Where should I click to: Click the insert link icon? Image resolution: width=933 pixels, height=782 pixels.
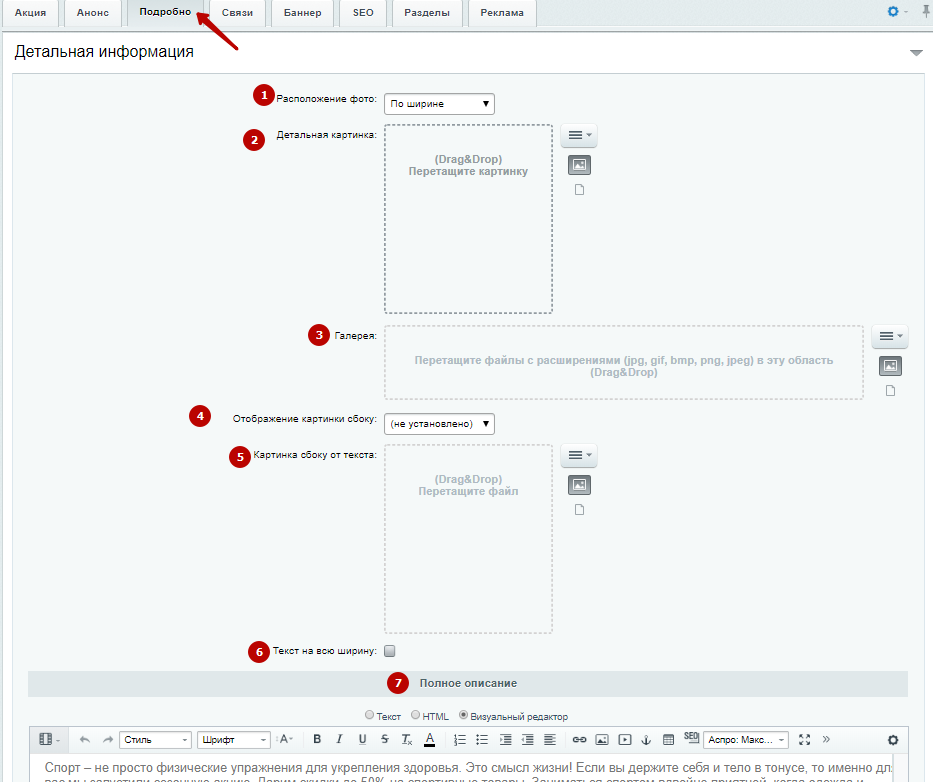point(579,740)
